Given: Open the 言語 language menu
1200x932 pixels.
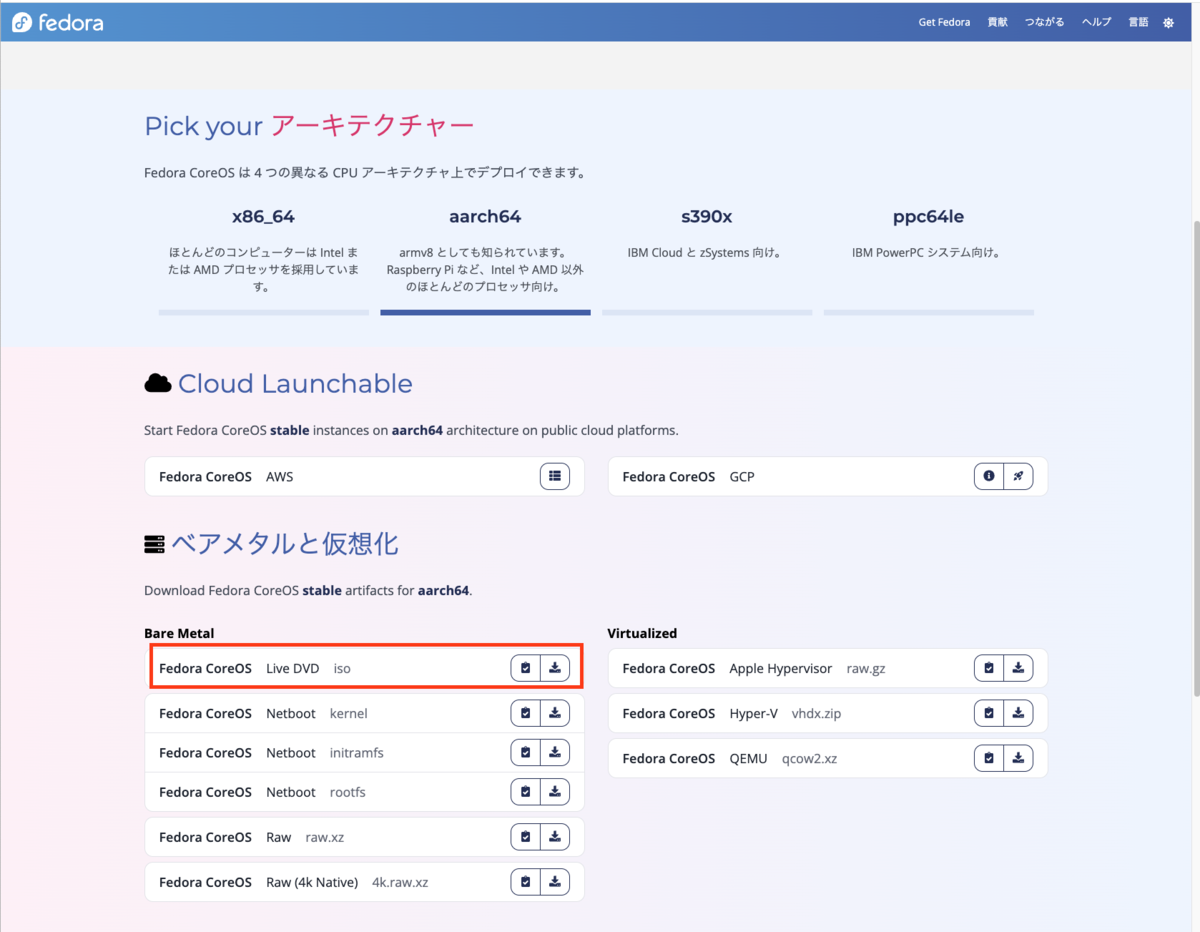Looking at the screenshot, I should coord(1138,22).
